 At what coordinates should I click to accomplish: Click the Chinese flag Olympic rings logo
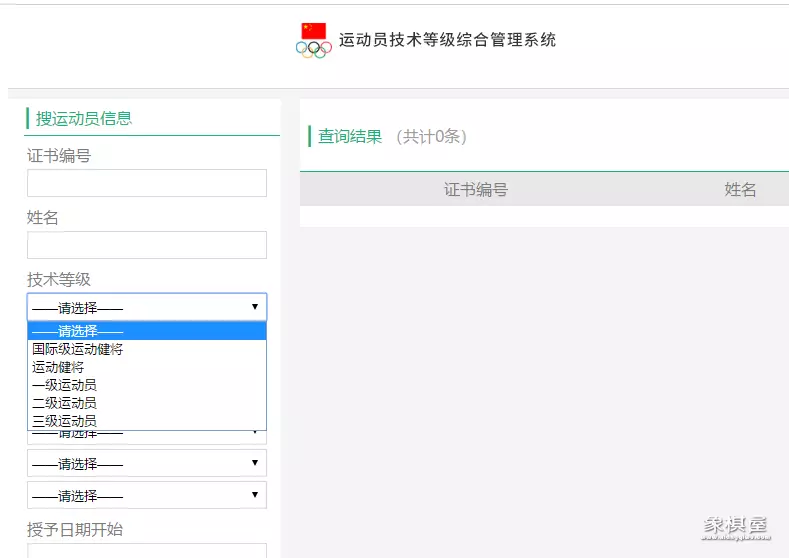(x=313, y=40)
